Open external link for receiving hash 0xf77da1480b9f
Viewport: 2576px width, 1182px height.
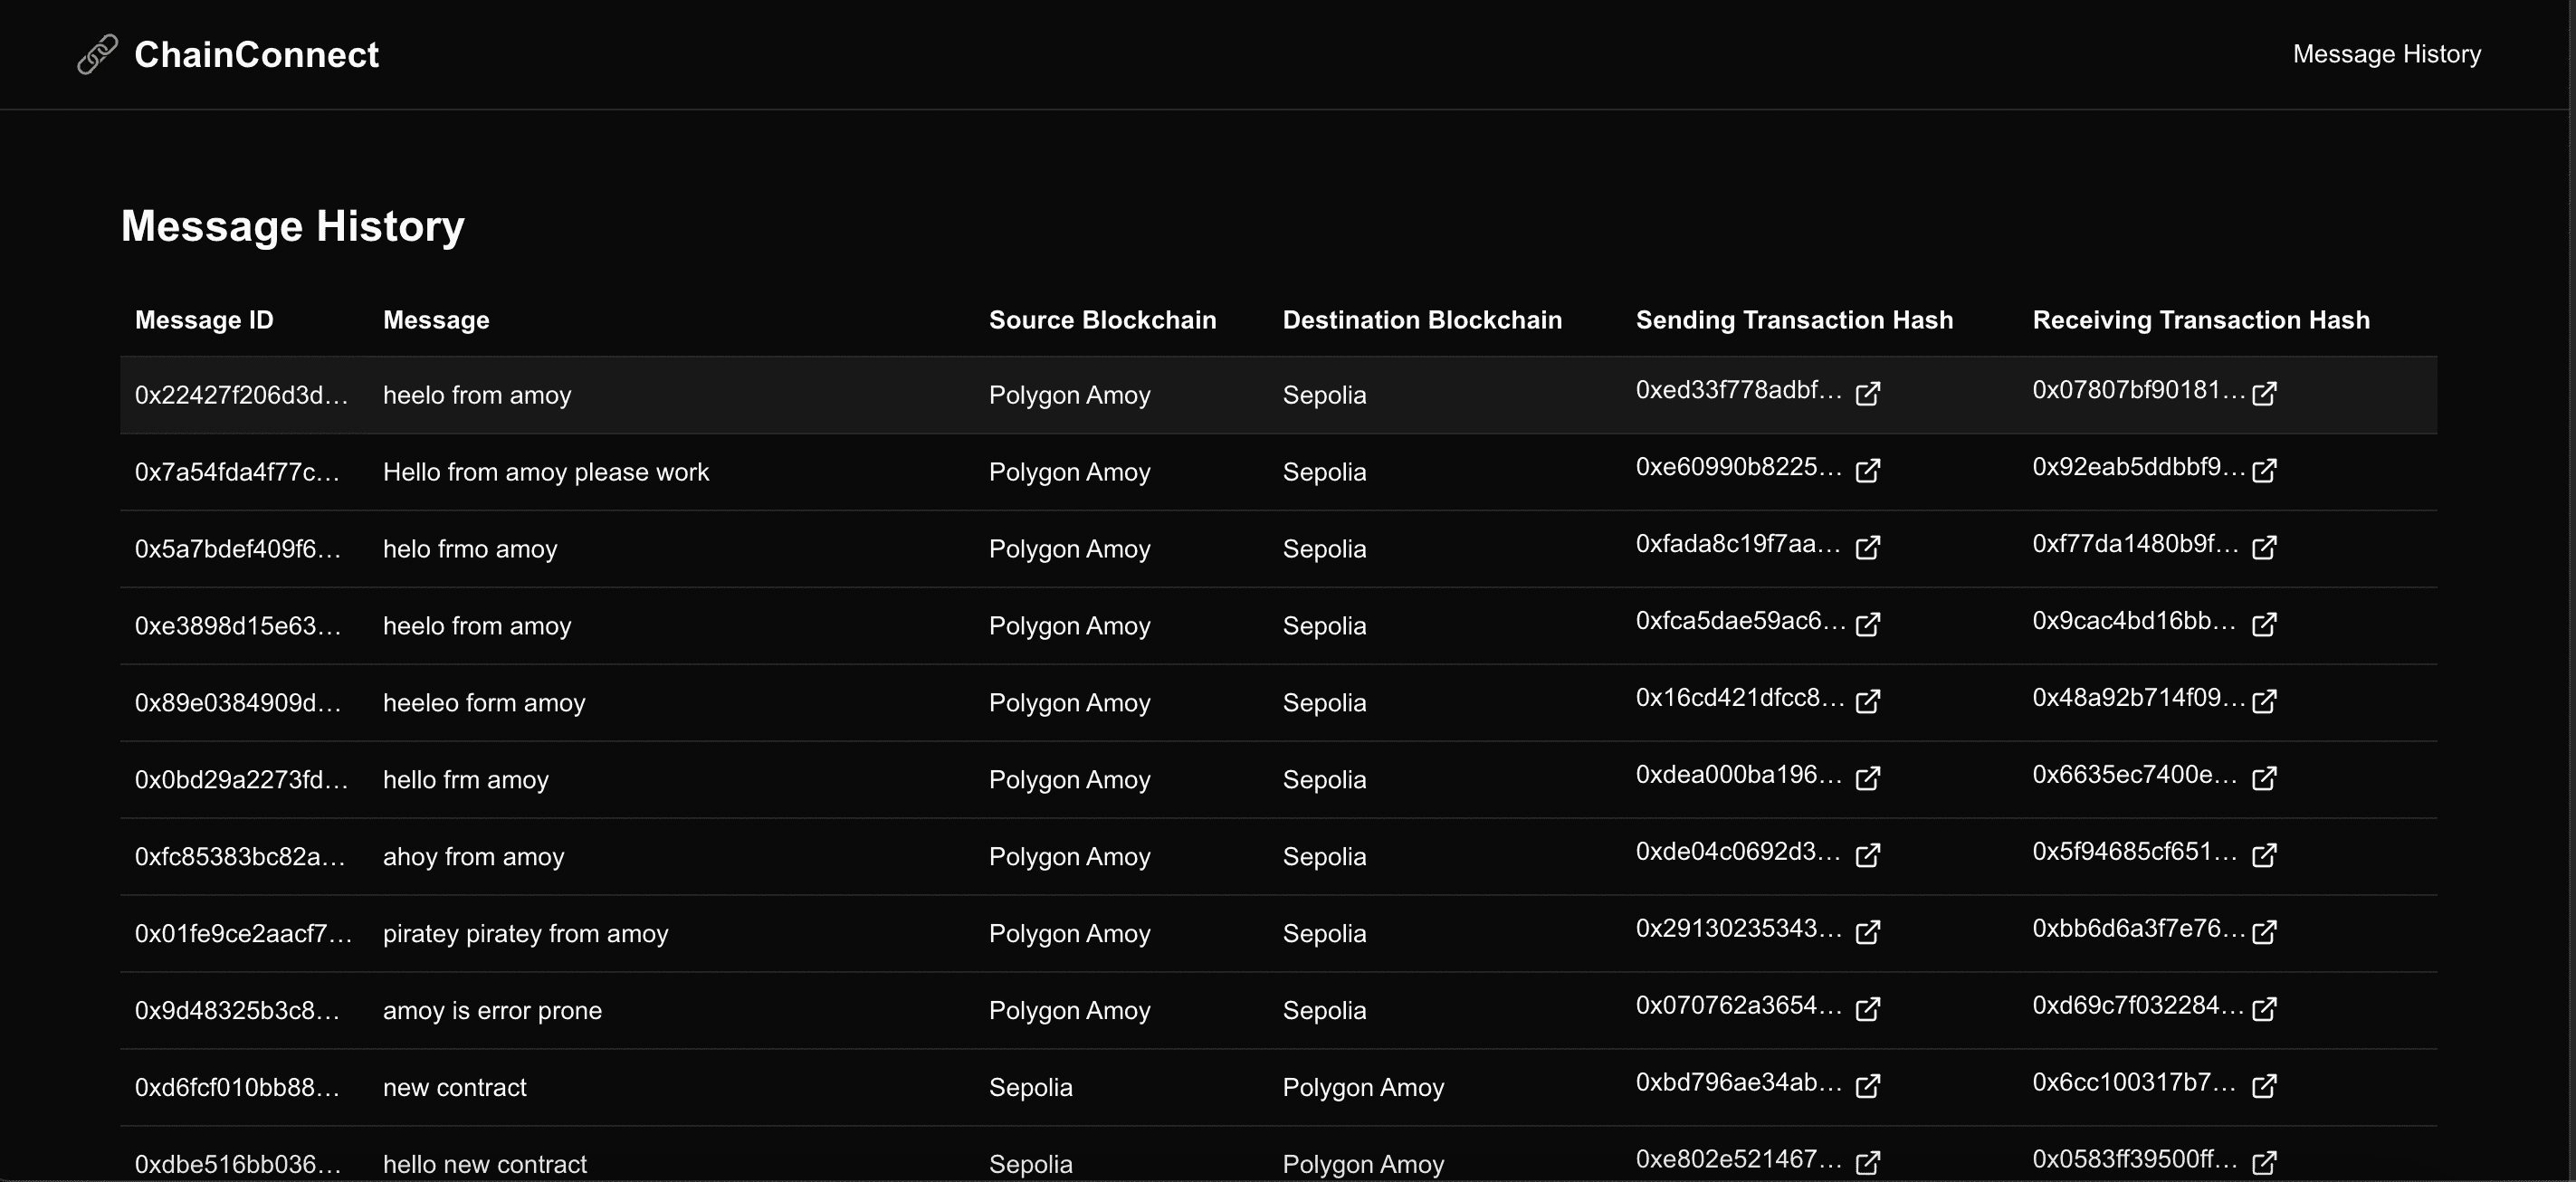pyautogui.click(x=2264, y=547)
